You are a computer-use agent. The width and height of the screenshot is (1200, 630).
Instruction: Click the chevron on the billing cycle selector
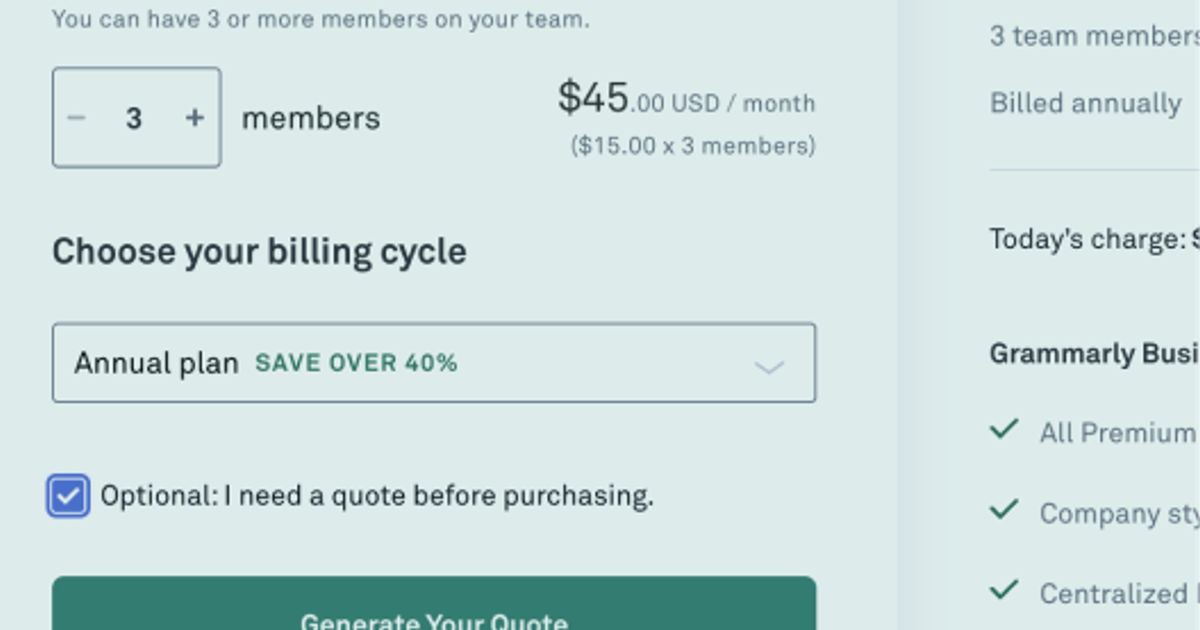768,366
